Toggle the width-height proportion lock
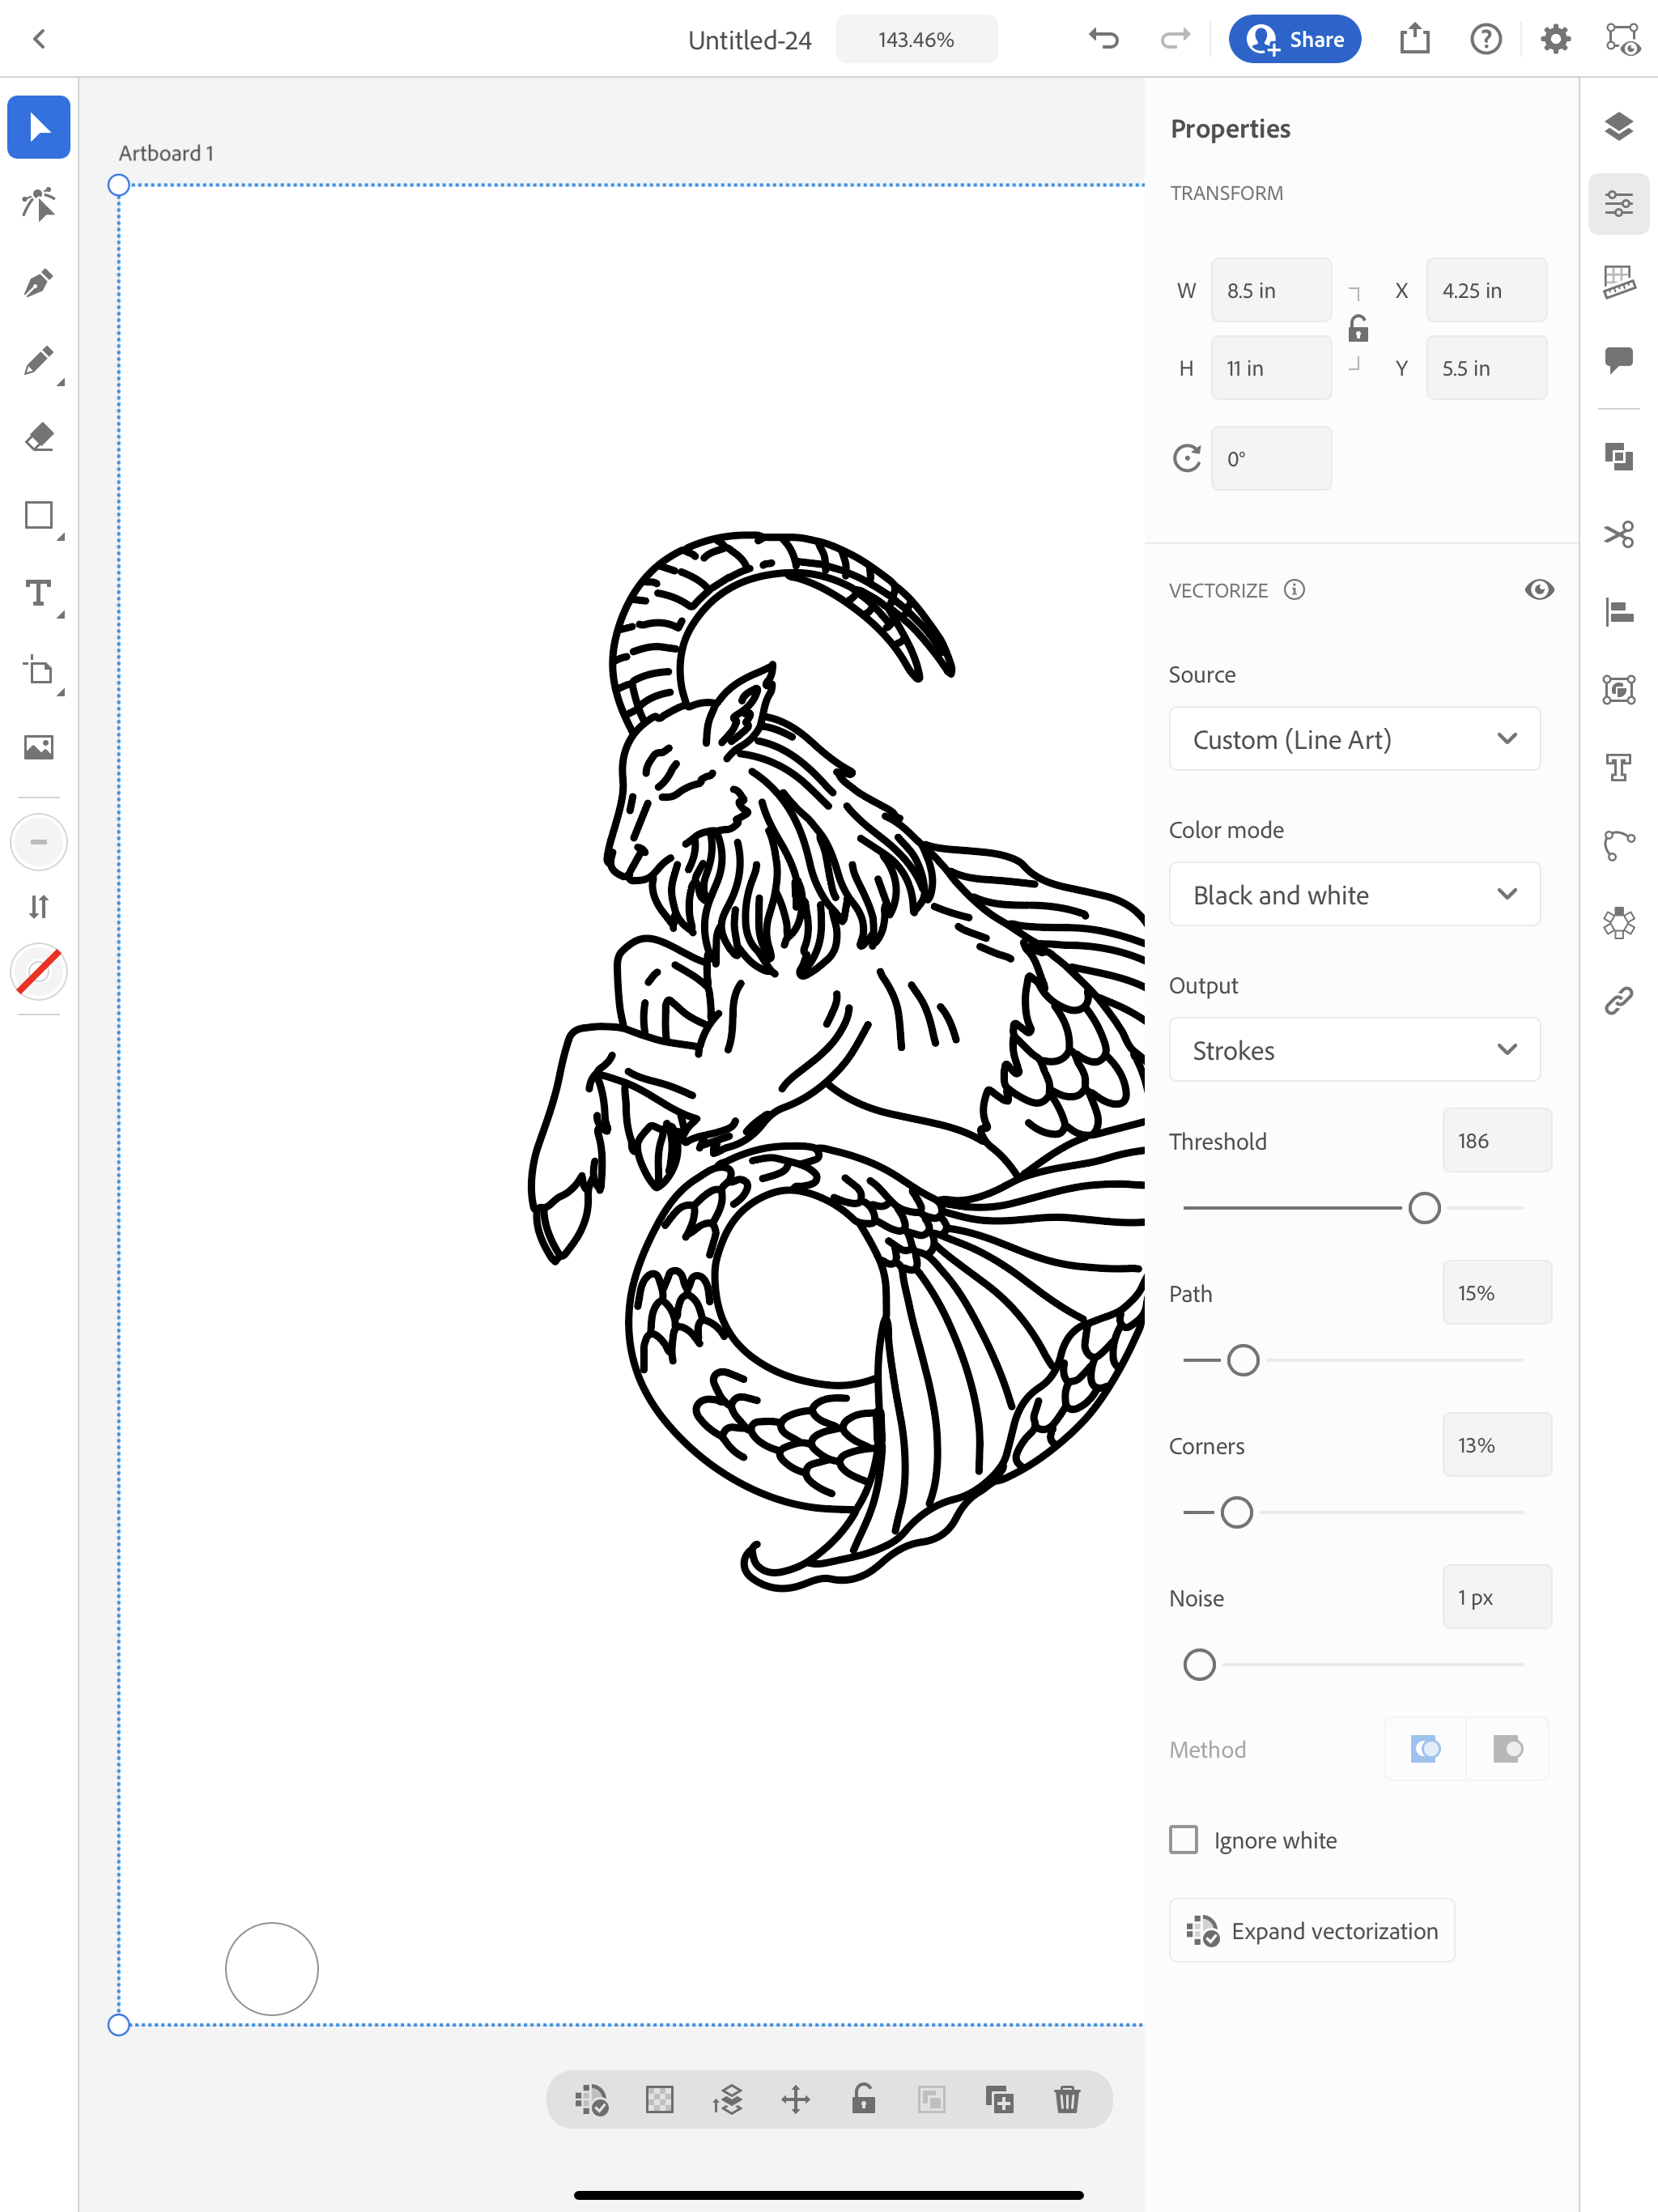1658x2212 pixels. pos(1357,329)
